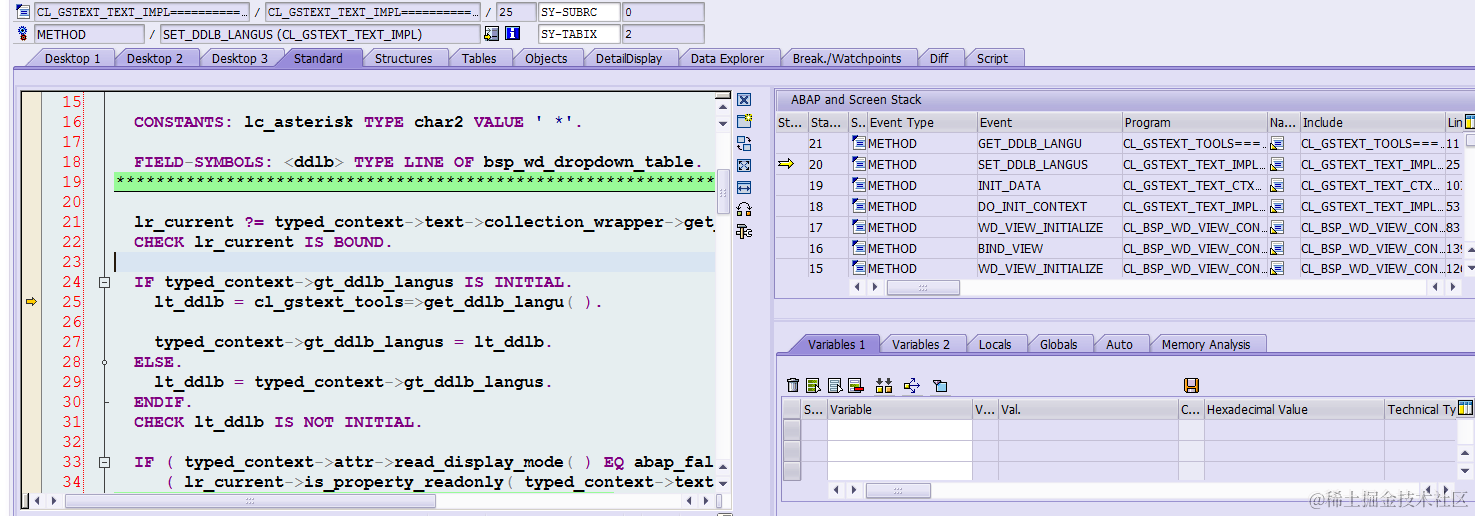
Task: Click delete trash icon in Variables toolbar
Action: (x=793, y=385)
